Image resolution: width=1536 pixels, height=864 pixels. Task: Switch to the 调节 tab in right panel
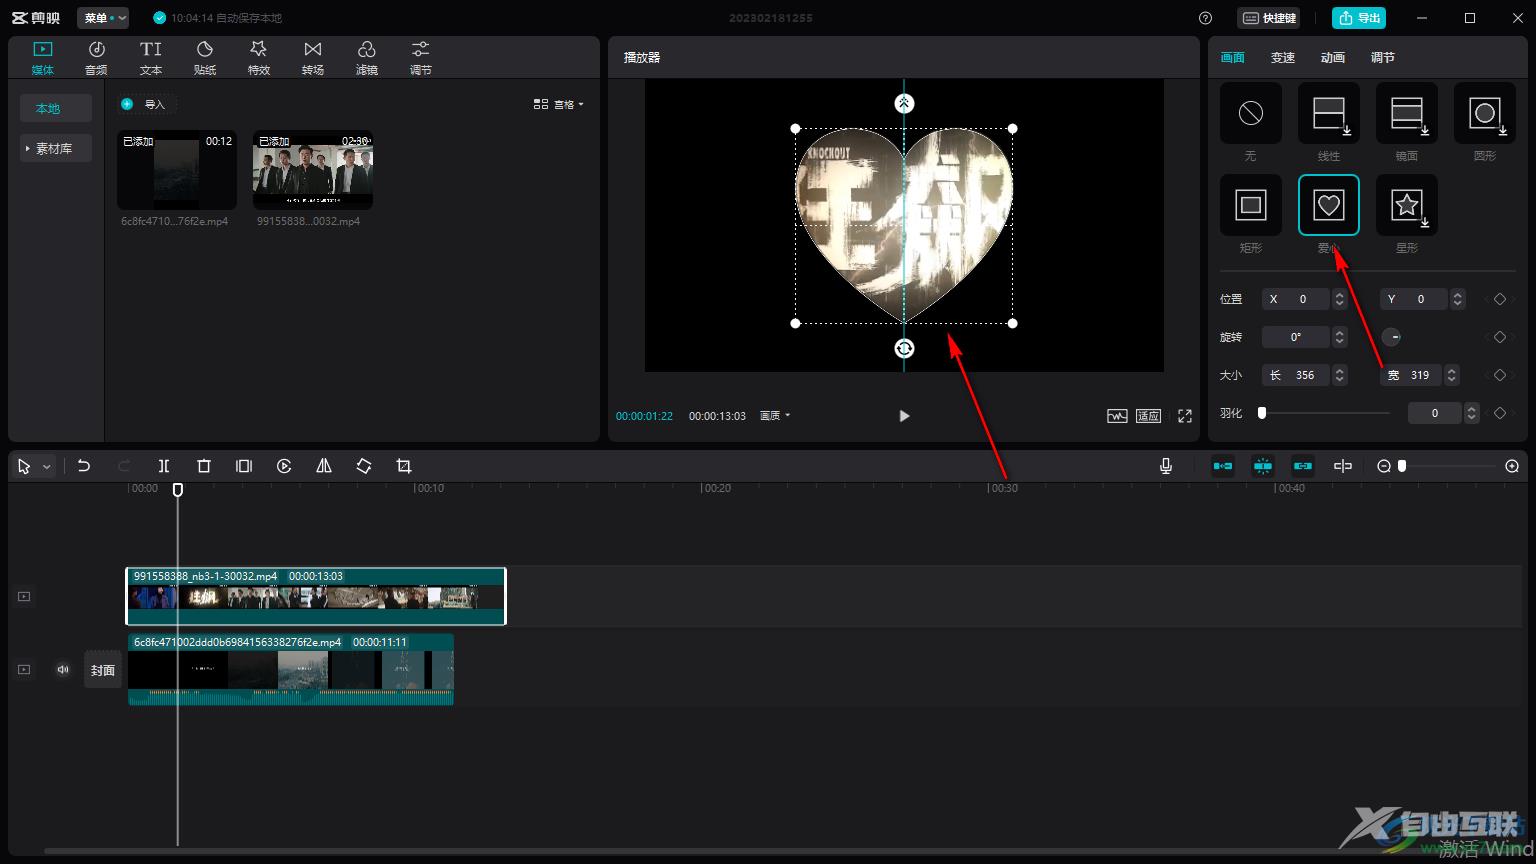click(x=1383, y=58)
